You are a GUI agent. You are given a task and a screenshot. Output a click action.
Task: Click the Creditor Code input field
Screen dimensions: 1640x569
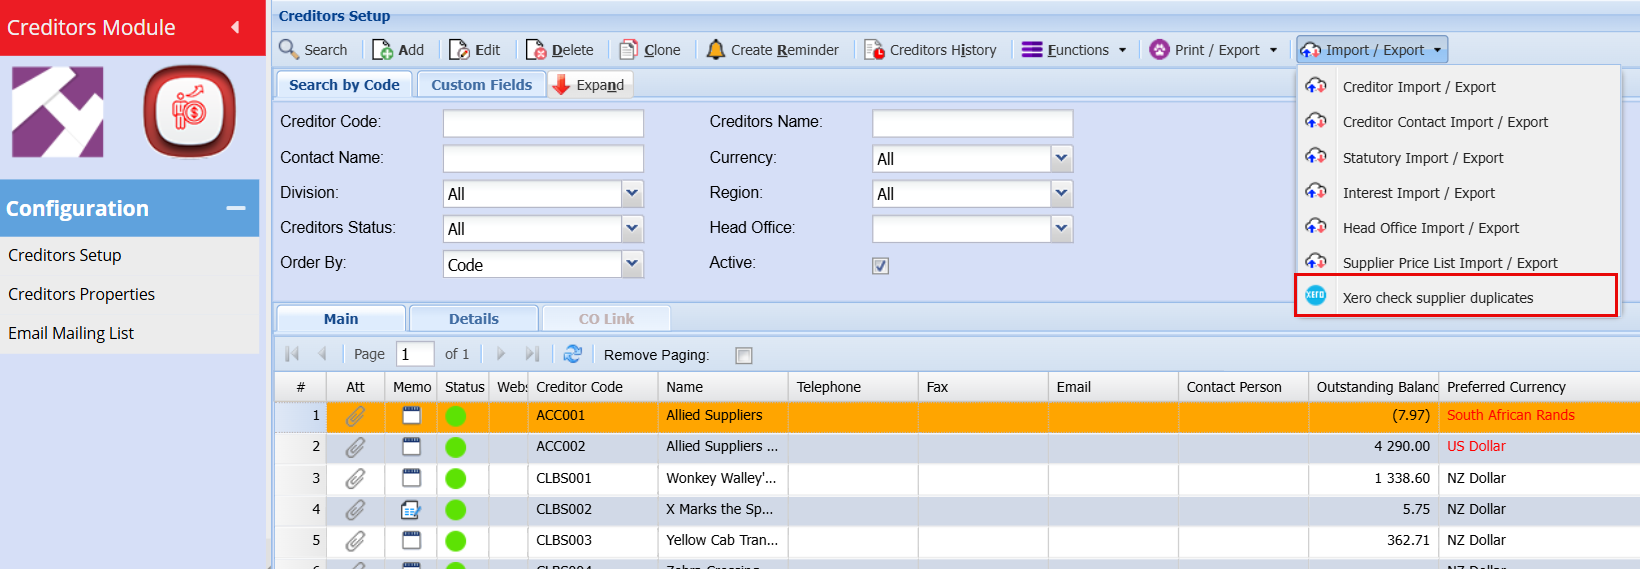point(543,123)
